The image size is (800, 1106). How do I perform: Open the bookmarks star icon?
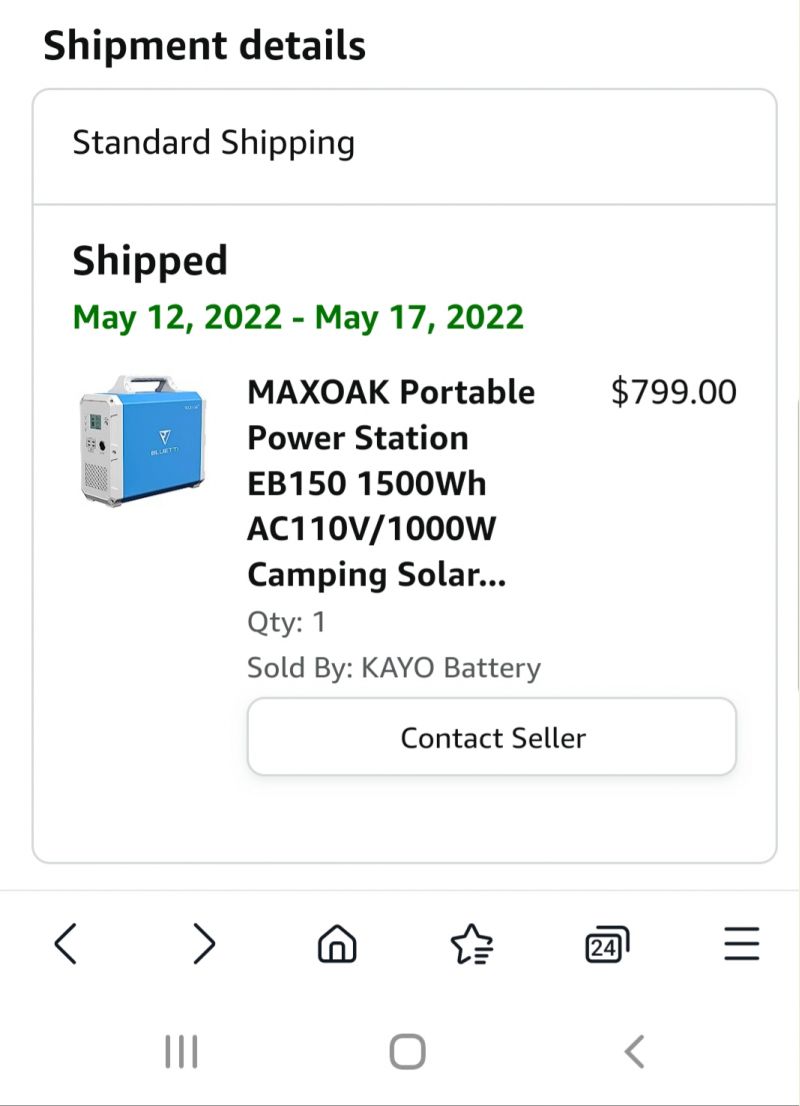(x=471, y=944)
